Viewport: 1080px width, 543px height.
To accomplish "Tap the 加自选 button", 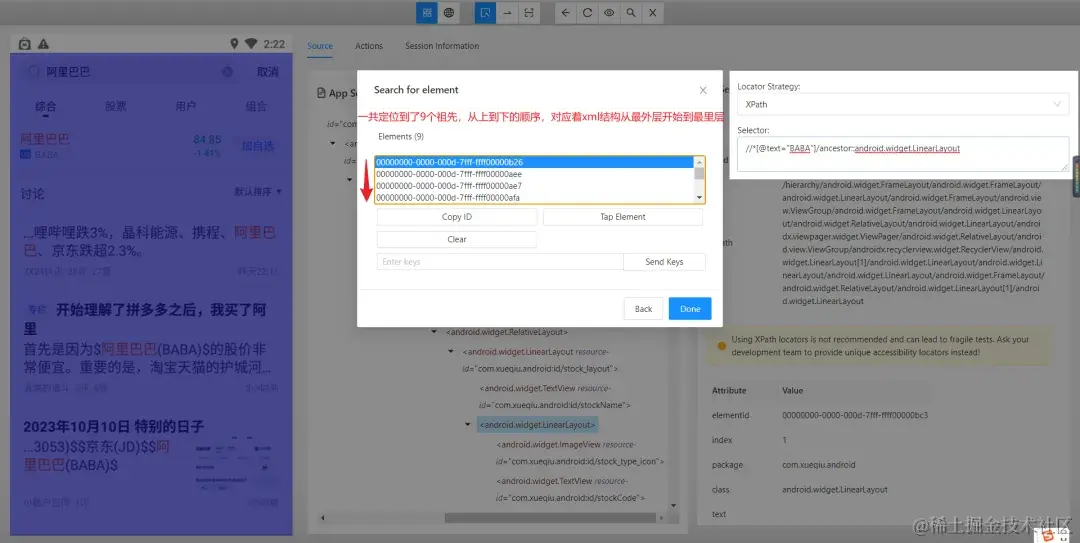I will [258, 145].
